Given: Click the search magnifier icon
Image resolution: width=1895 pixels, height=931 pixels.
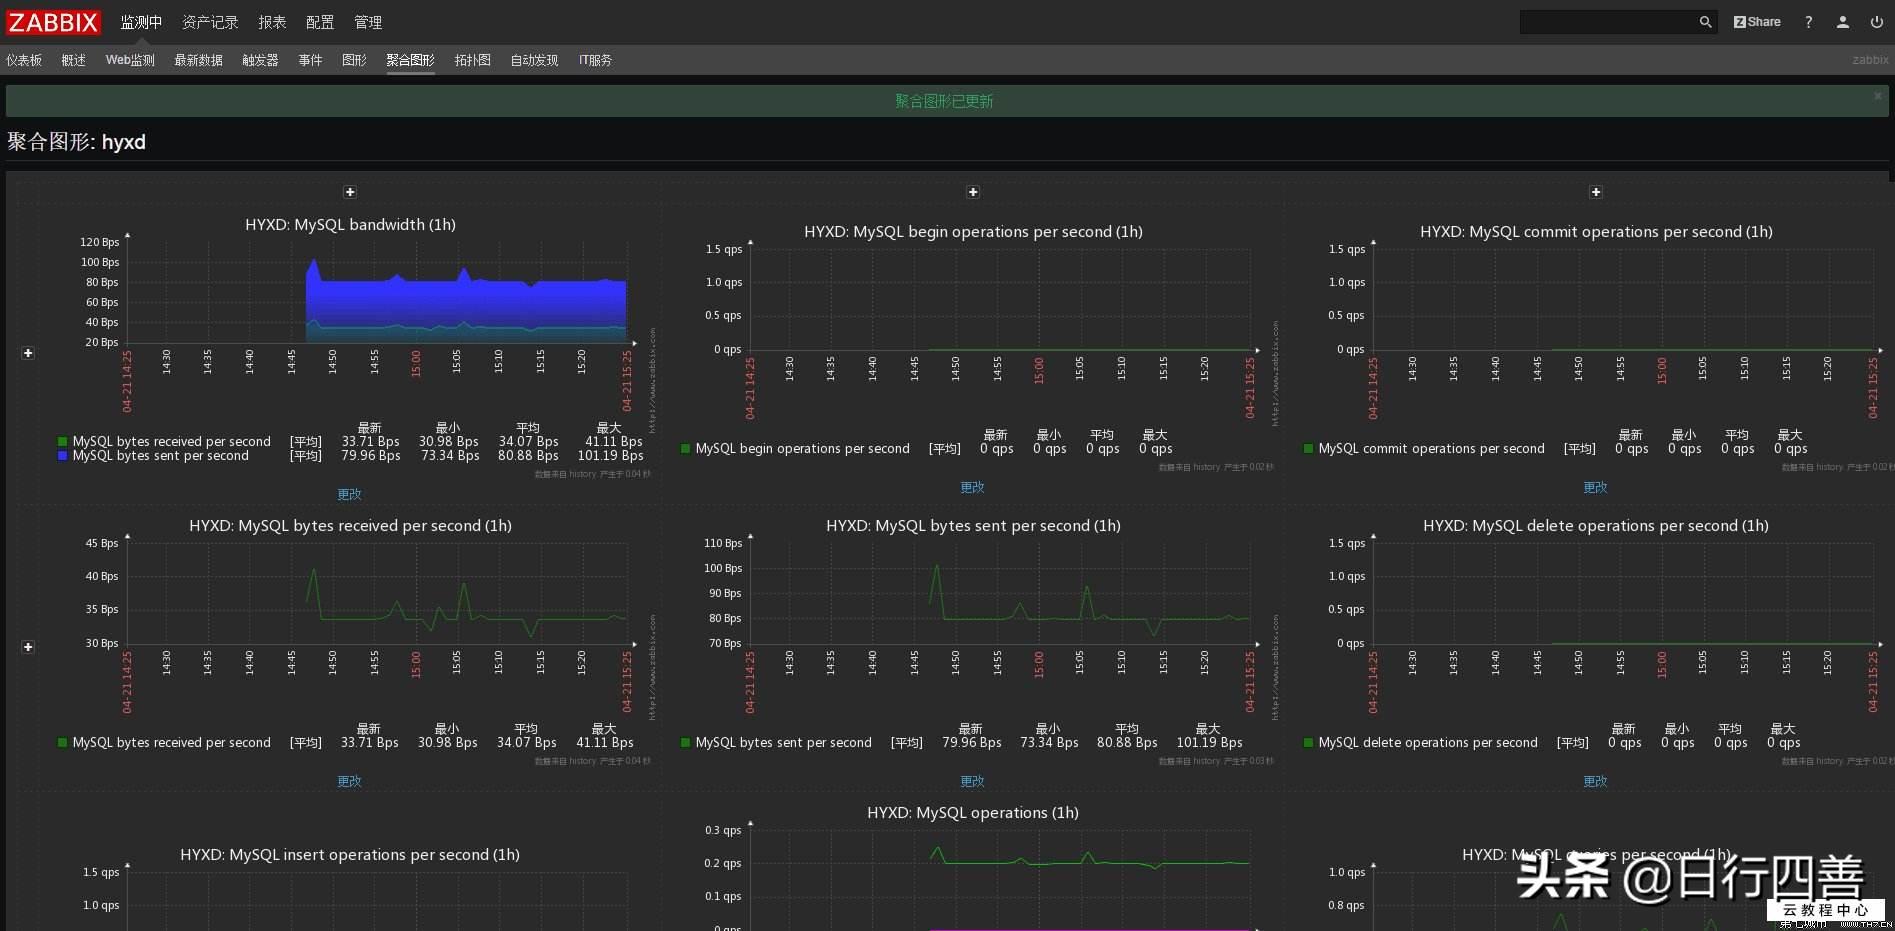Looking at the screenshot, I should (x=1705, y=22).
